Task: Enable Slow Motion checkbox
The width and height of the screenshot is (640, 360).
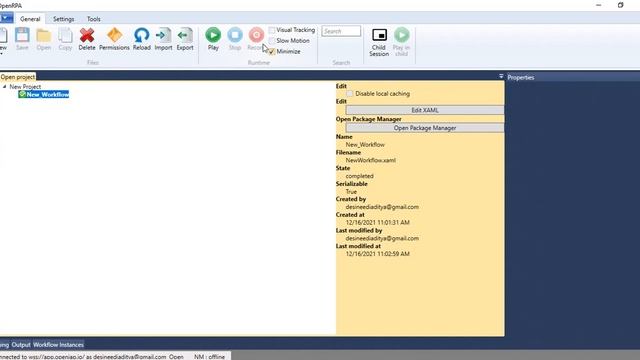Action: [272, 41]
